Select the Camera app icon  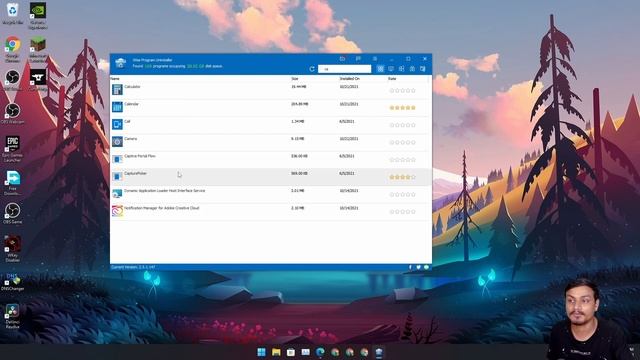[x=117, y=142]
